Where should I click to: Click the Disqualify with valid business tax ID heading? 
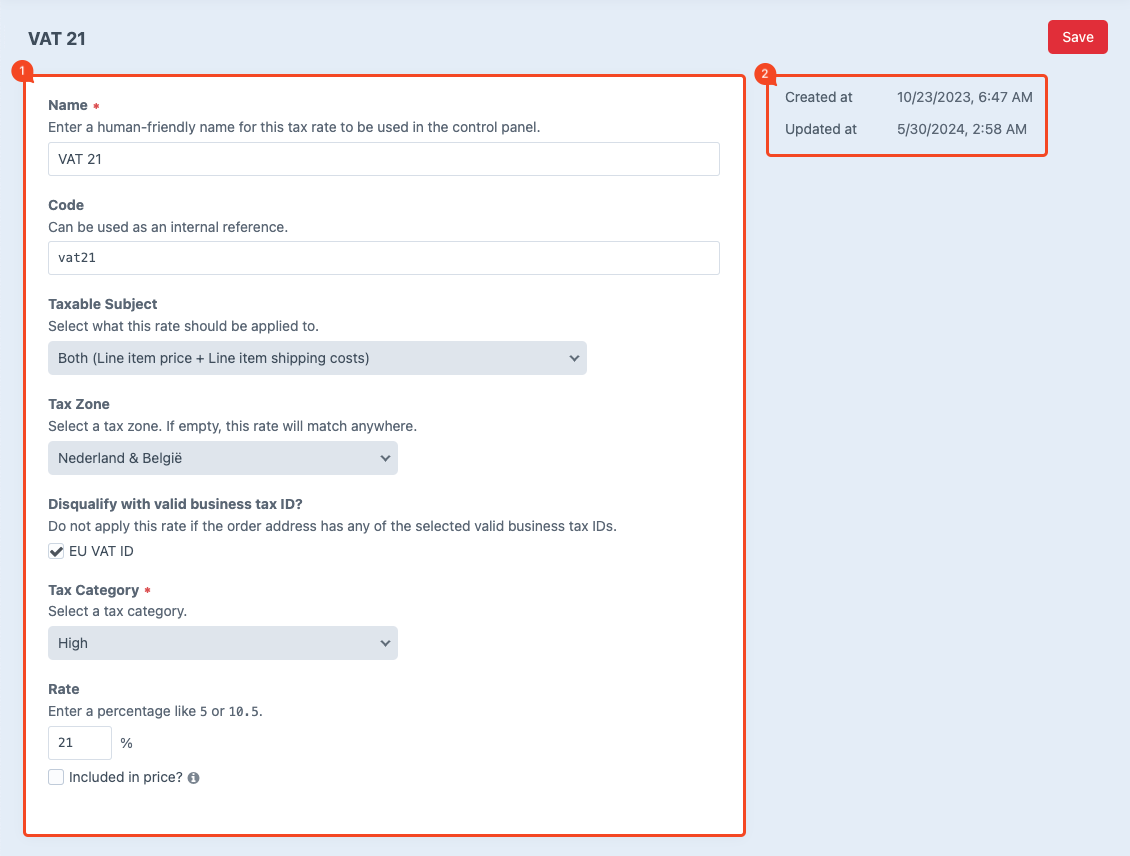tap(175, 504)
